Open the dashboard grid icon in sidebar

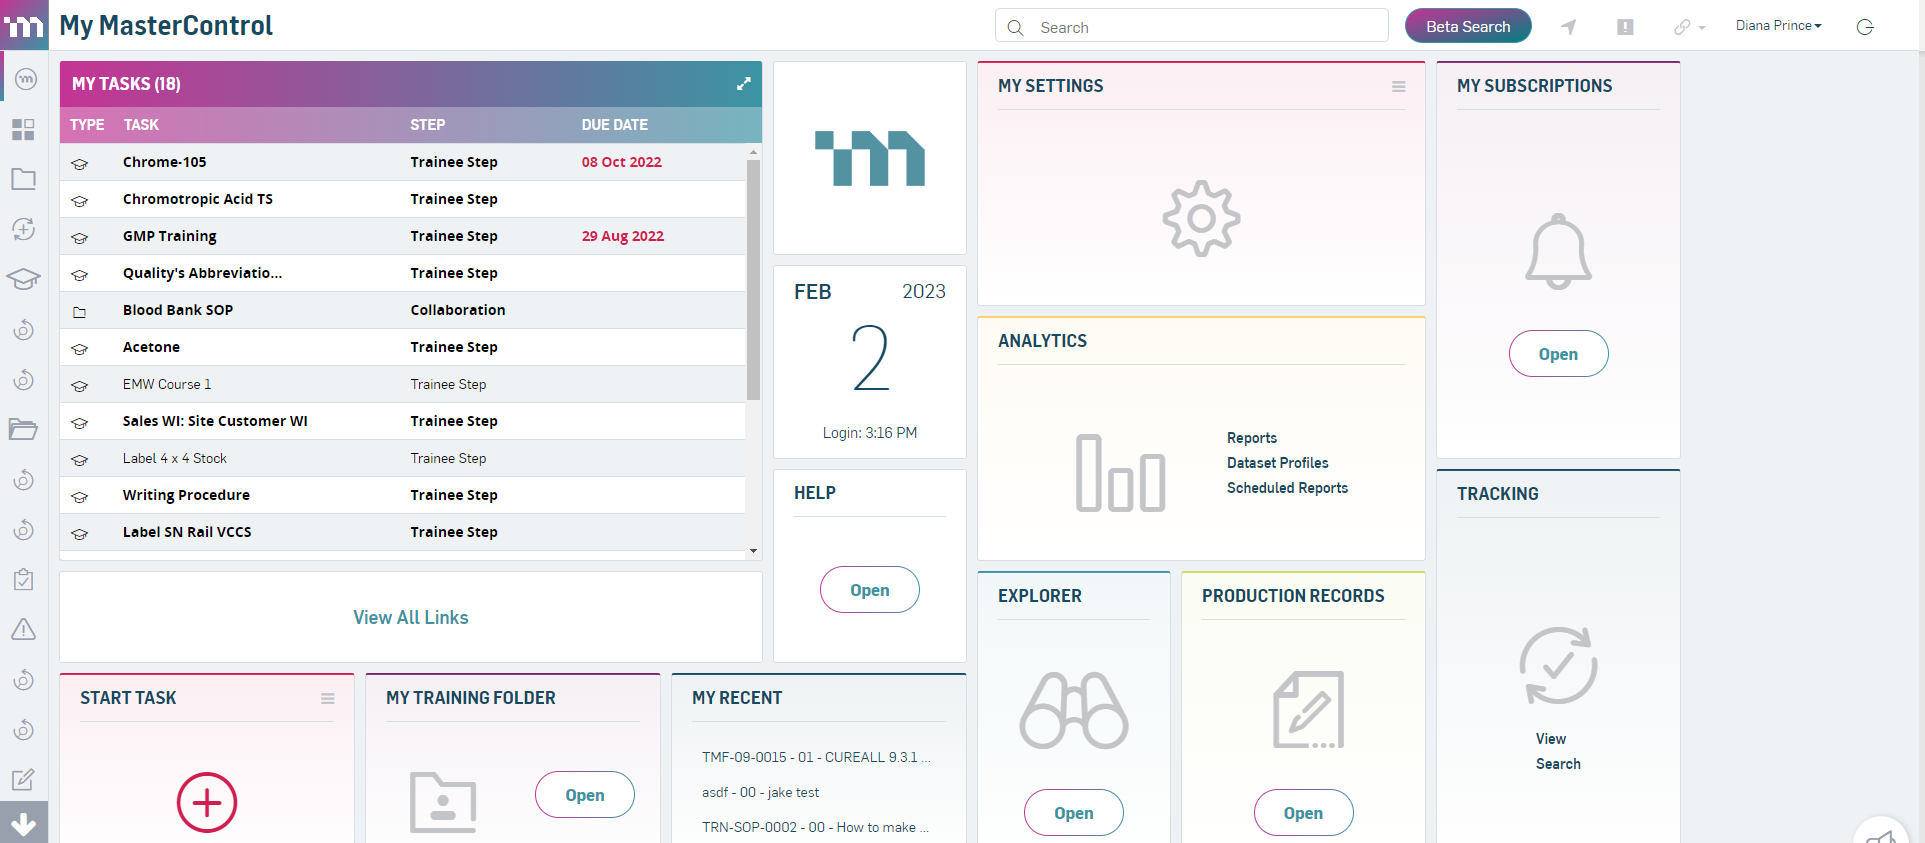[x=23, y=129]
